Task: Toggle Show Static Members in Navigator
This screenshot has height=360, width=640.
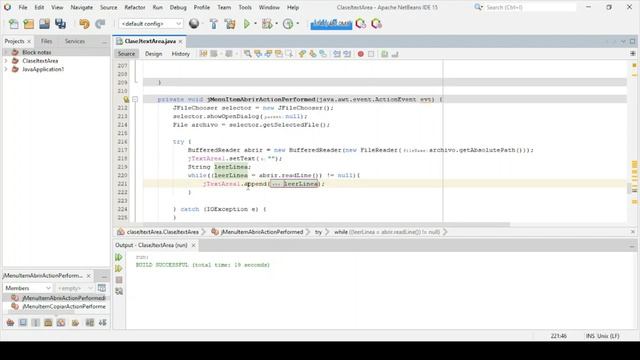Action: tap(36, 322)
